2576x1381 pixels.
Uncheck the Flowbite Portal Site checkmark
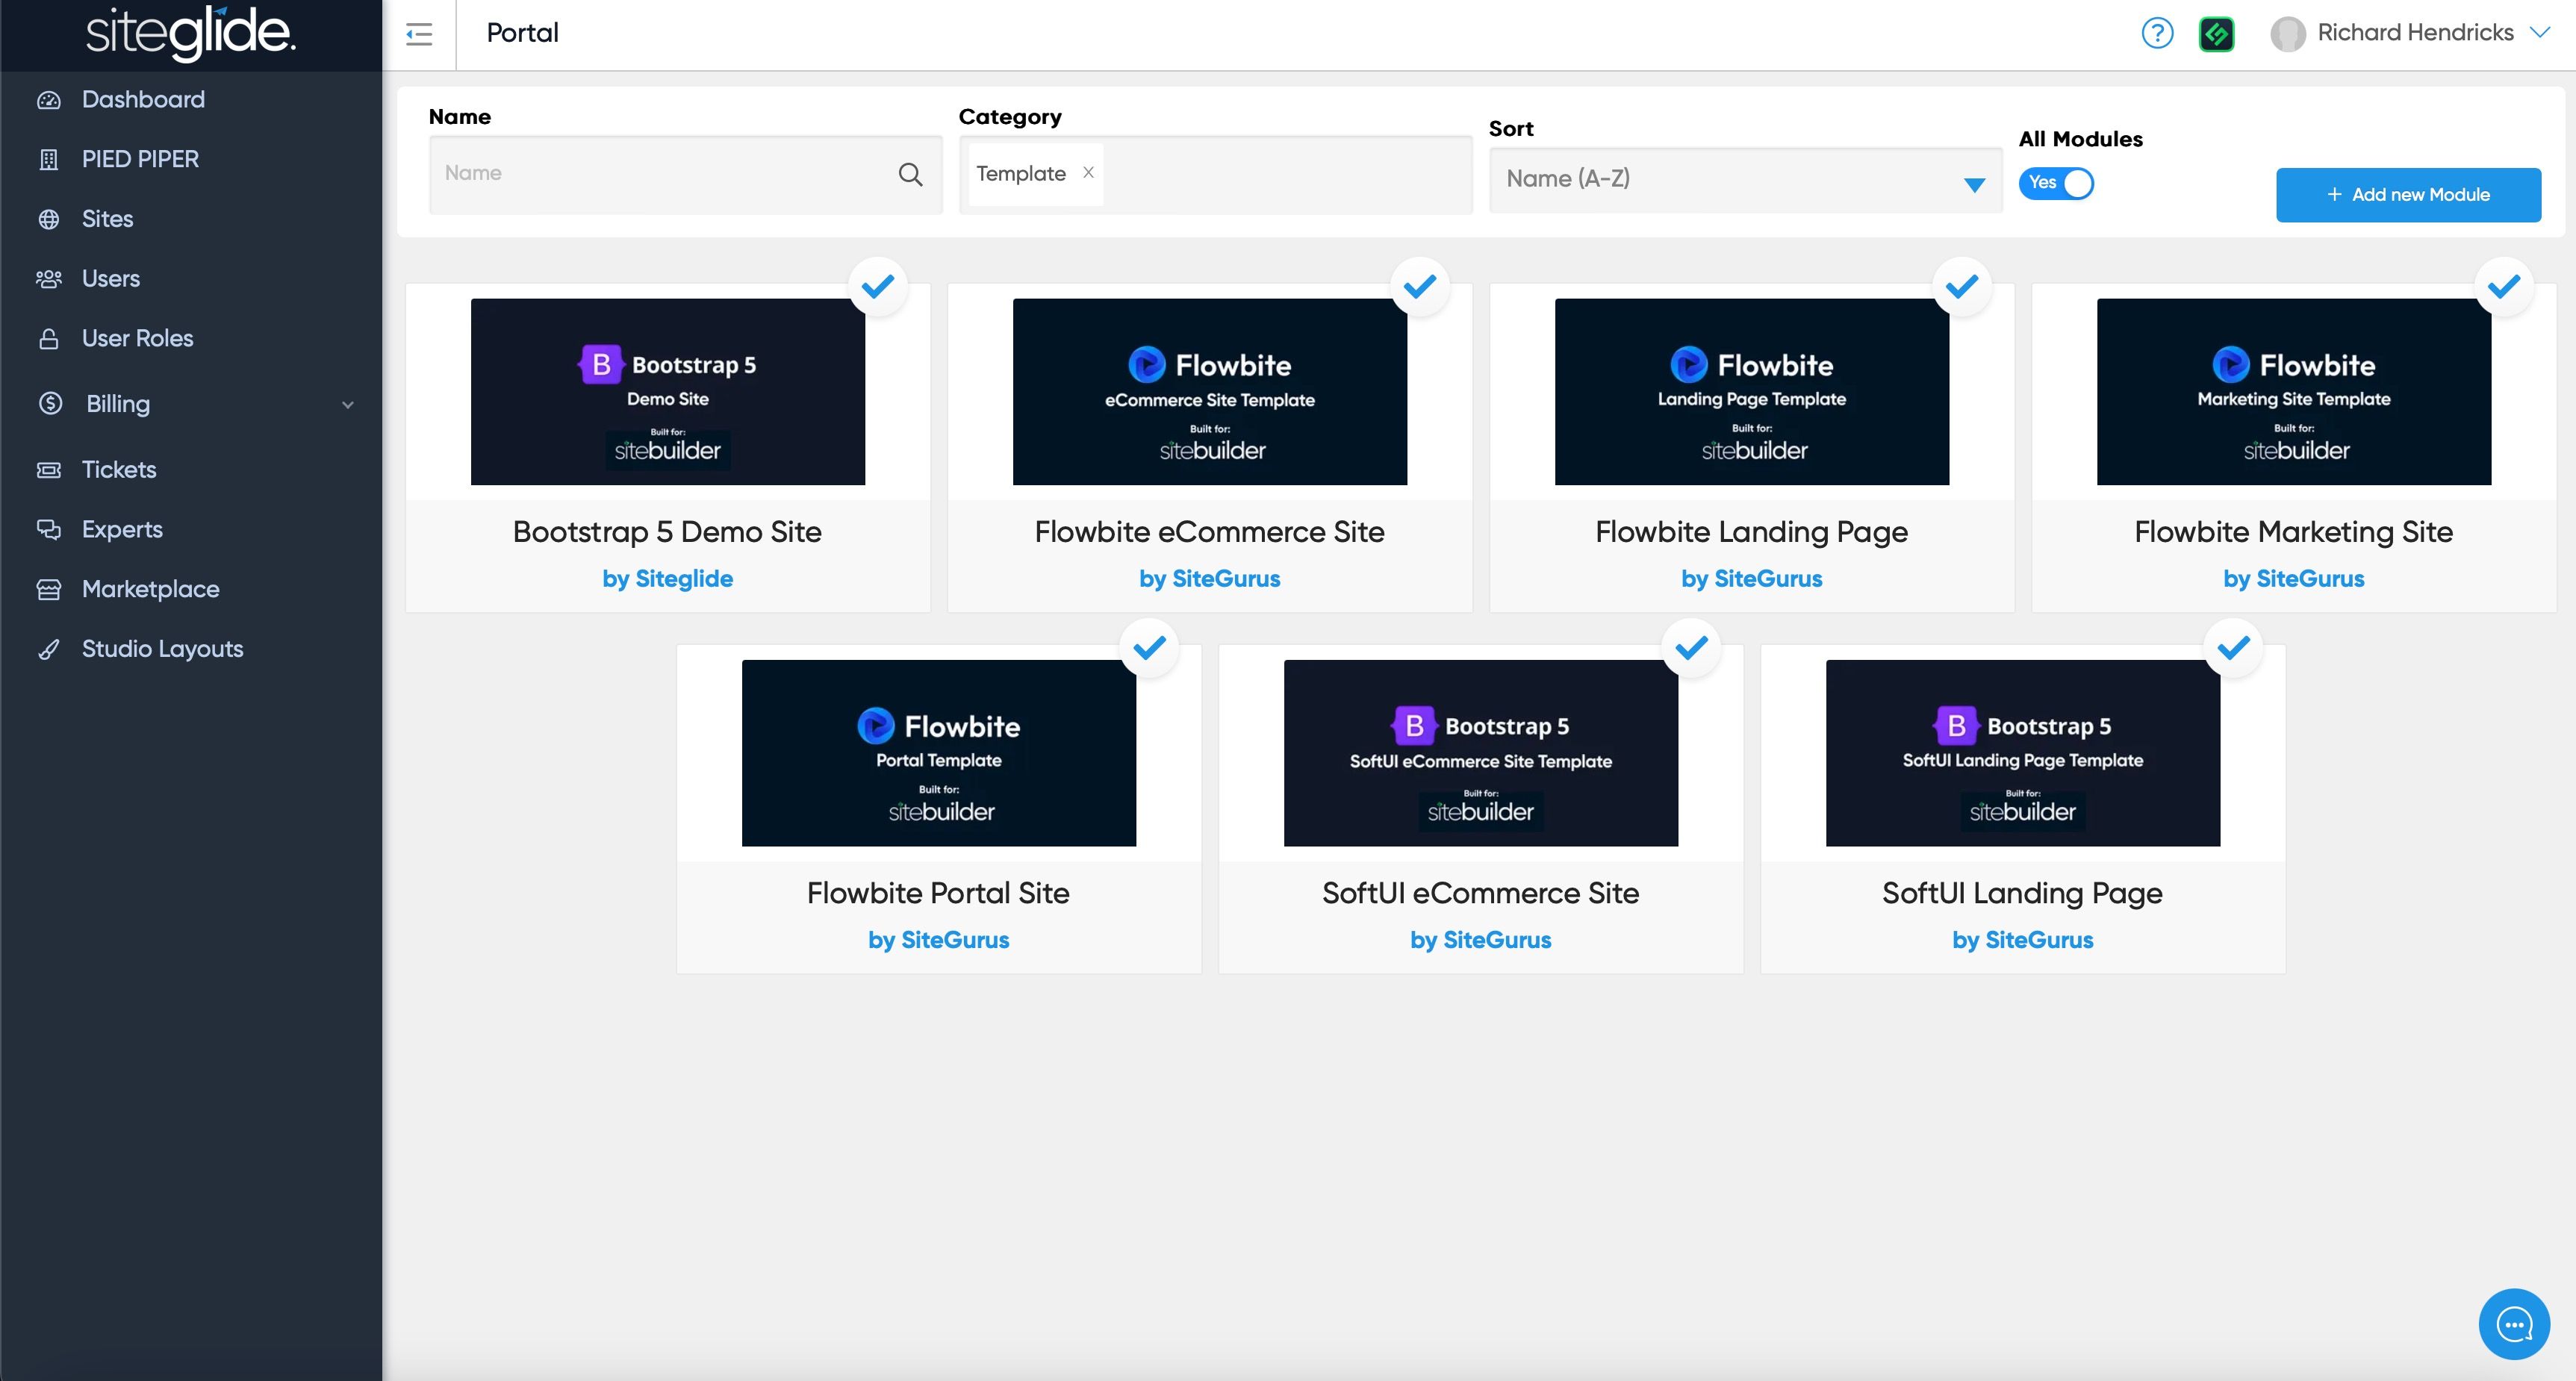point(1149,648)
